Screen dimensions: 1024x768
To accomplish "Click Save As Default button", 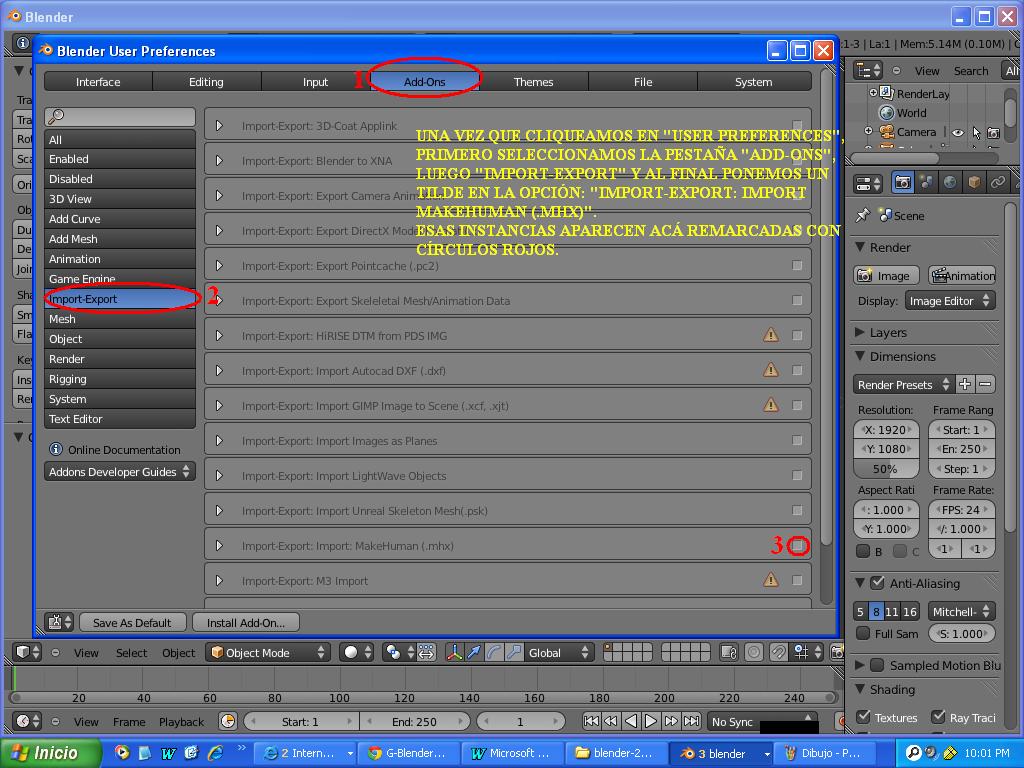I will click(x=133, y=622).
